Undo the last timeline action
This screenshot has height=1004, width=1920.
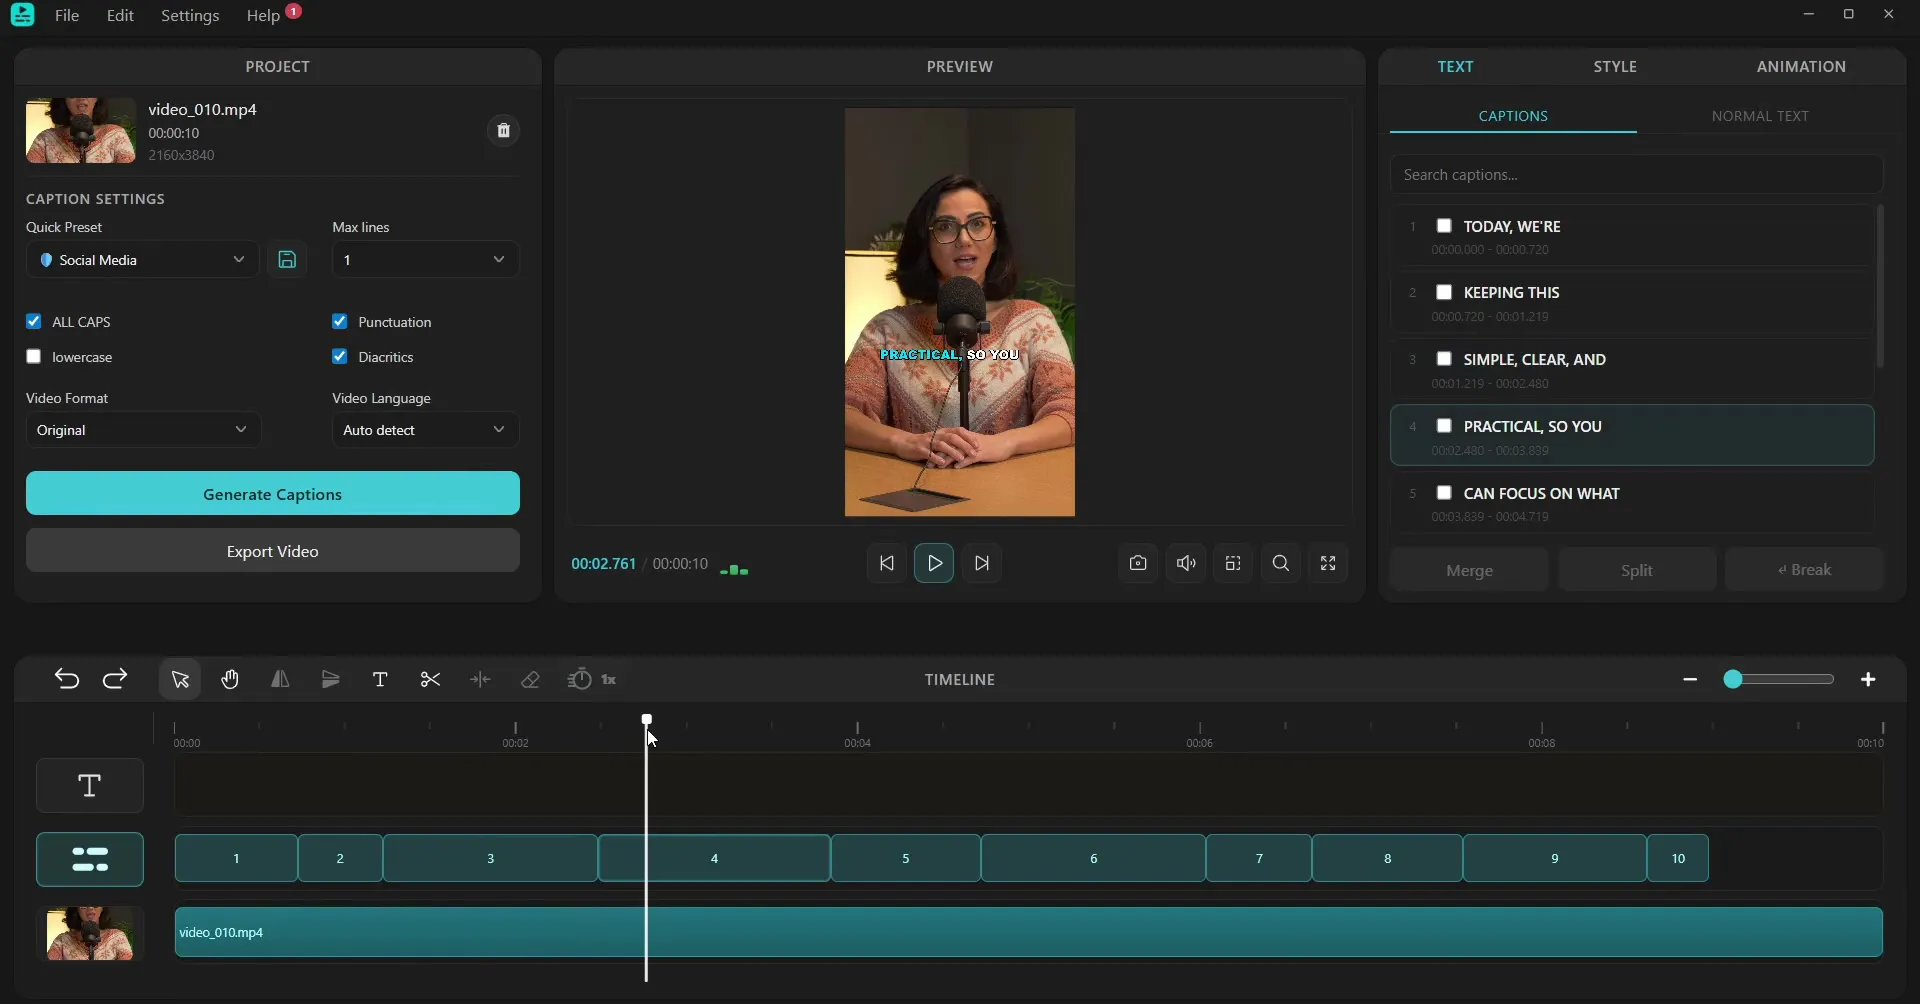point(66,680)
